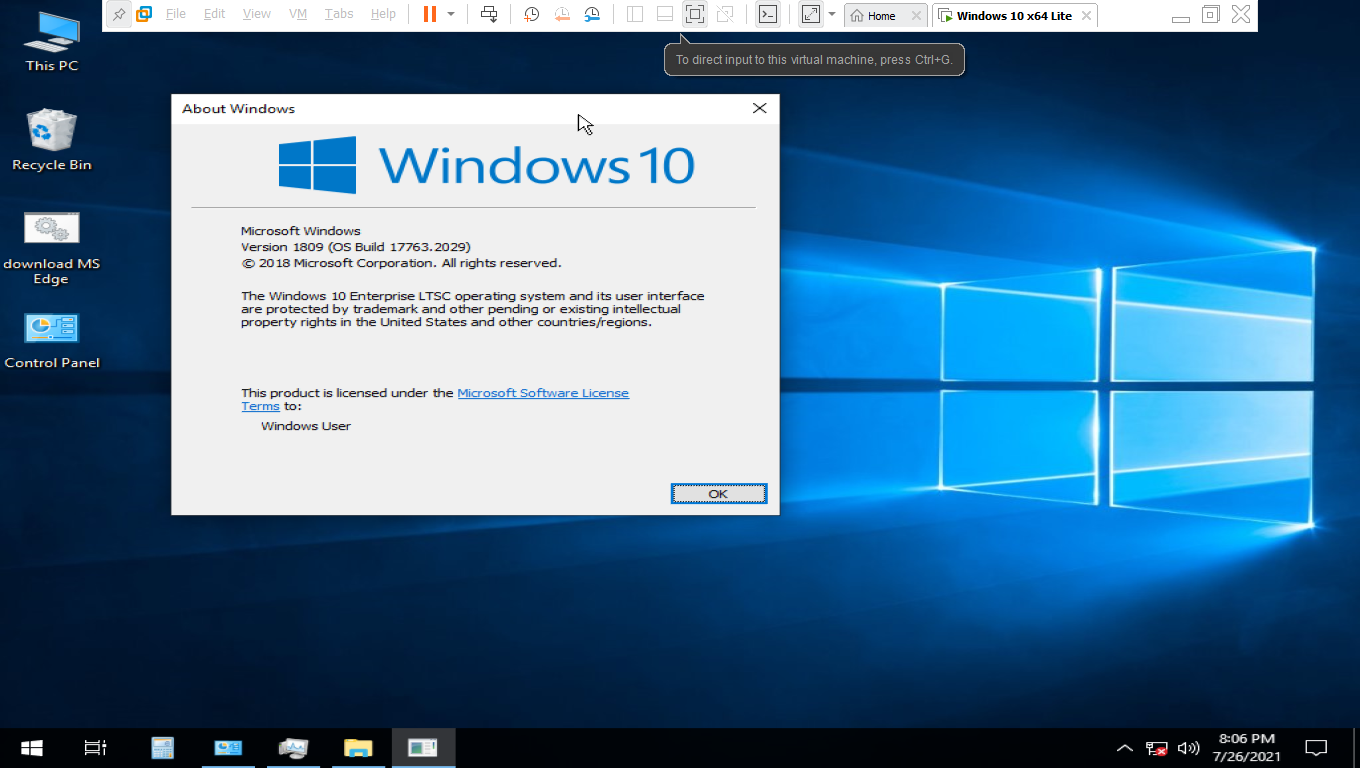
Task: Click the Microsoft Windows heading text
Action: click(301, 231)
